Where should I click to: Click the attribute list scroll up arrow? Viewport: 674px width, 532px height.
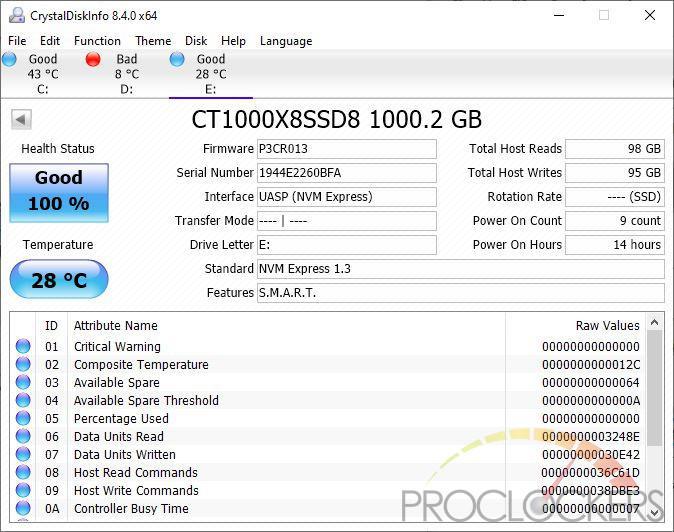pyautogui.click(x=654, y=322)
